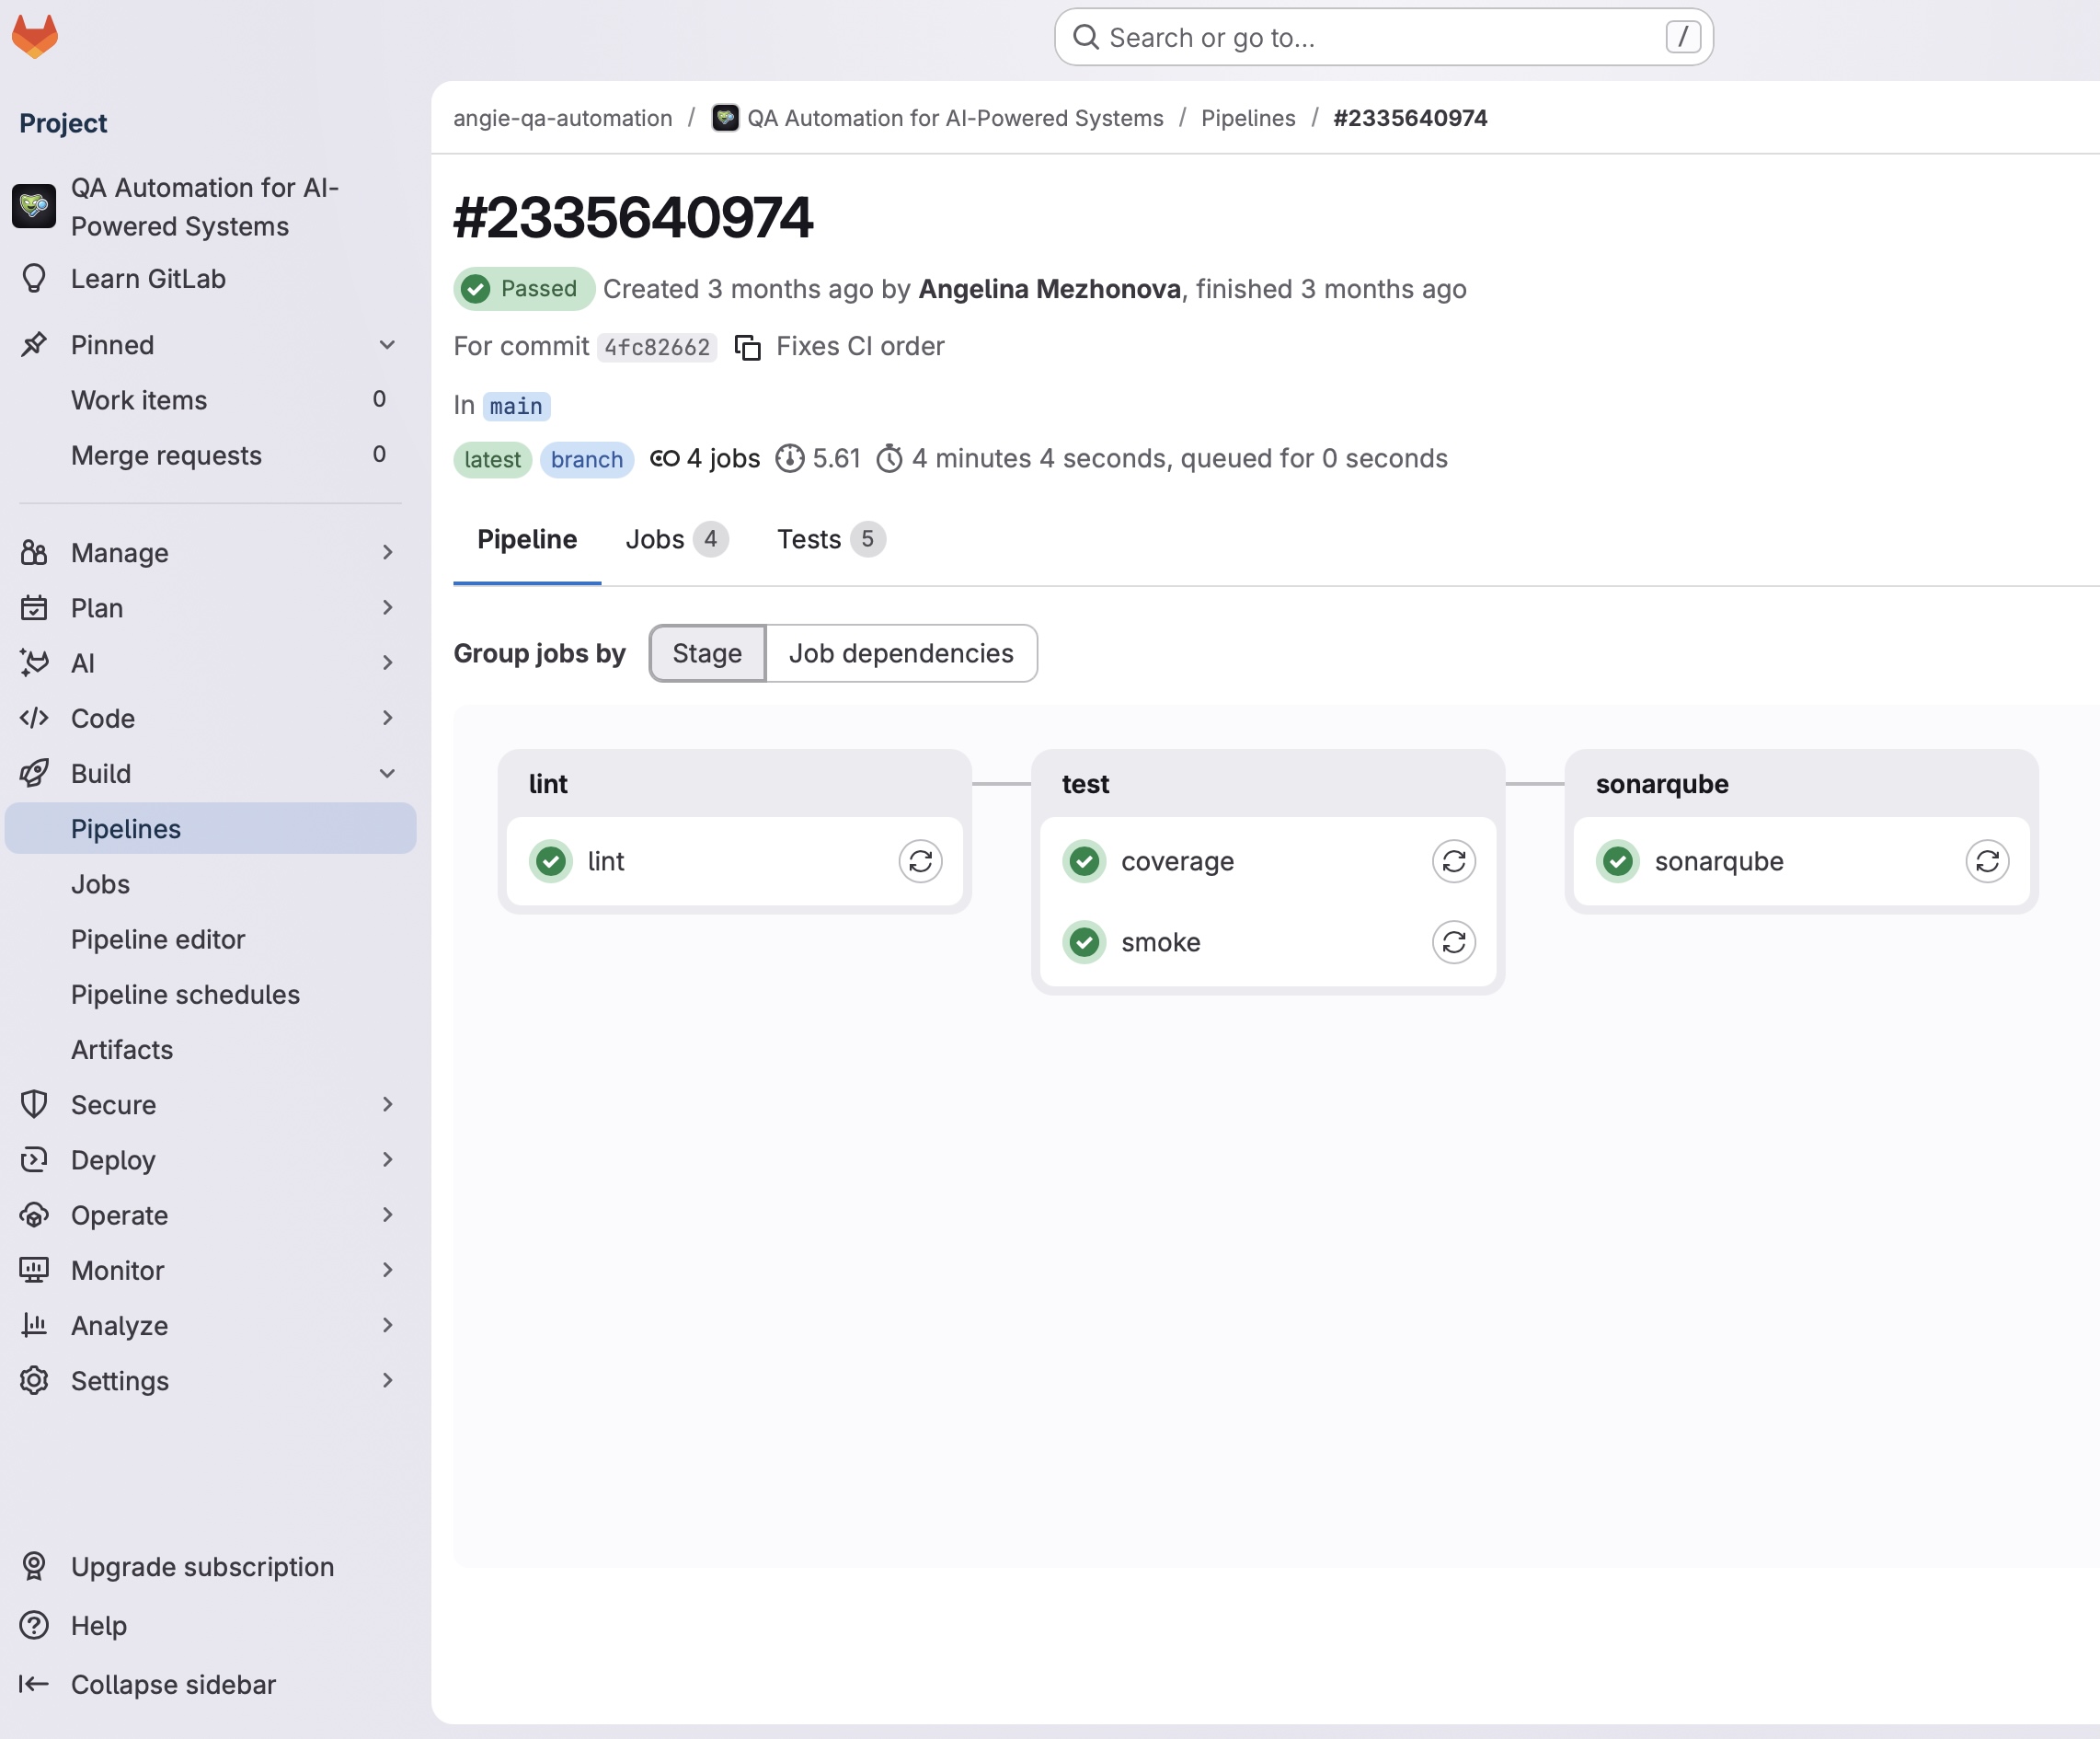The height and width of the screenshot is (1739, 2100).
Task: Click the Search or go to field
Action: (1384, 38)
